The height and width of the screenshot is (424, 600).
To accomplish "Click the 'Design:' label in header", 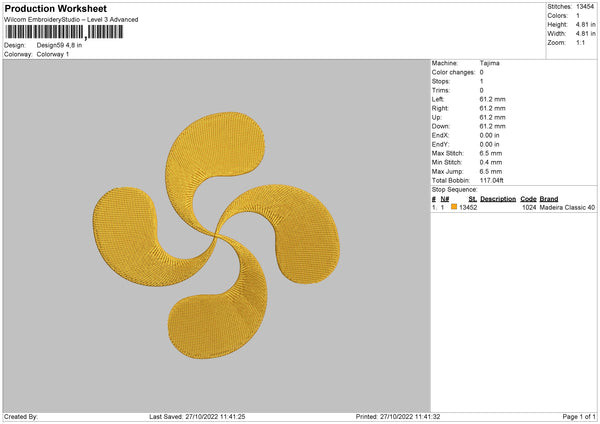I will (x=15, y=45).
